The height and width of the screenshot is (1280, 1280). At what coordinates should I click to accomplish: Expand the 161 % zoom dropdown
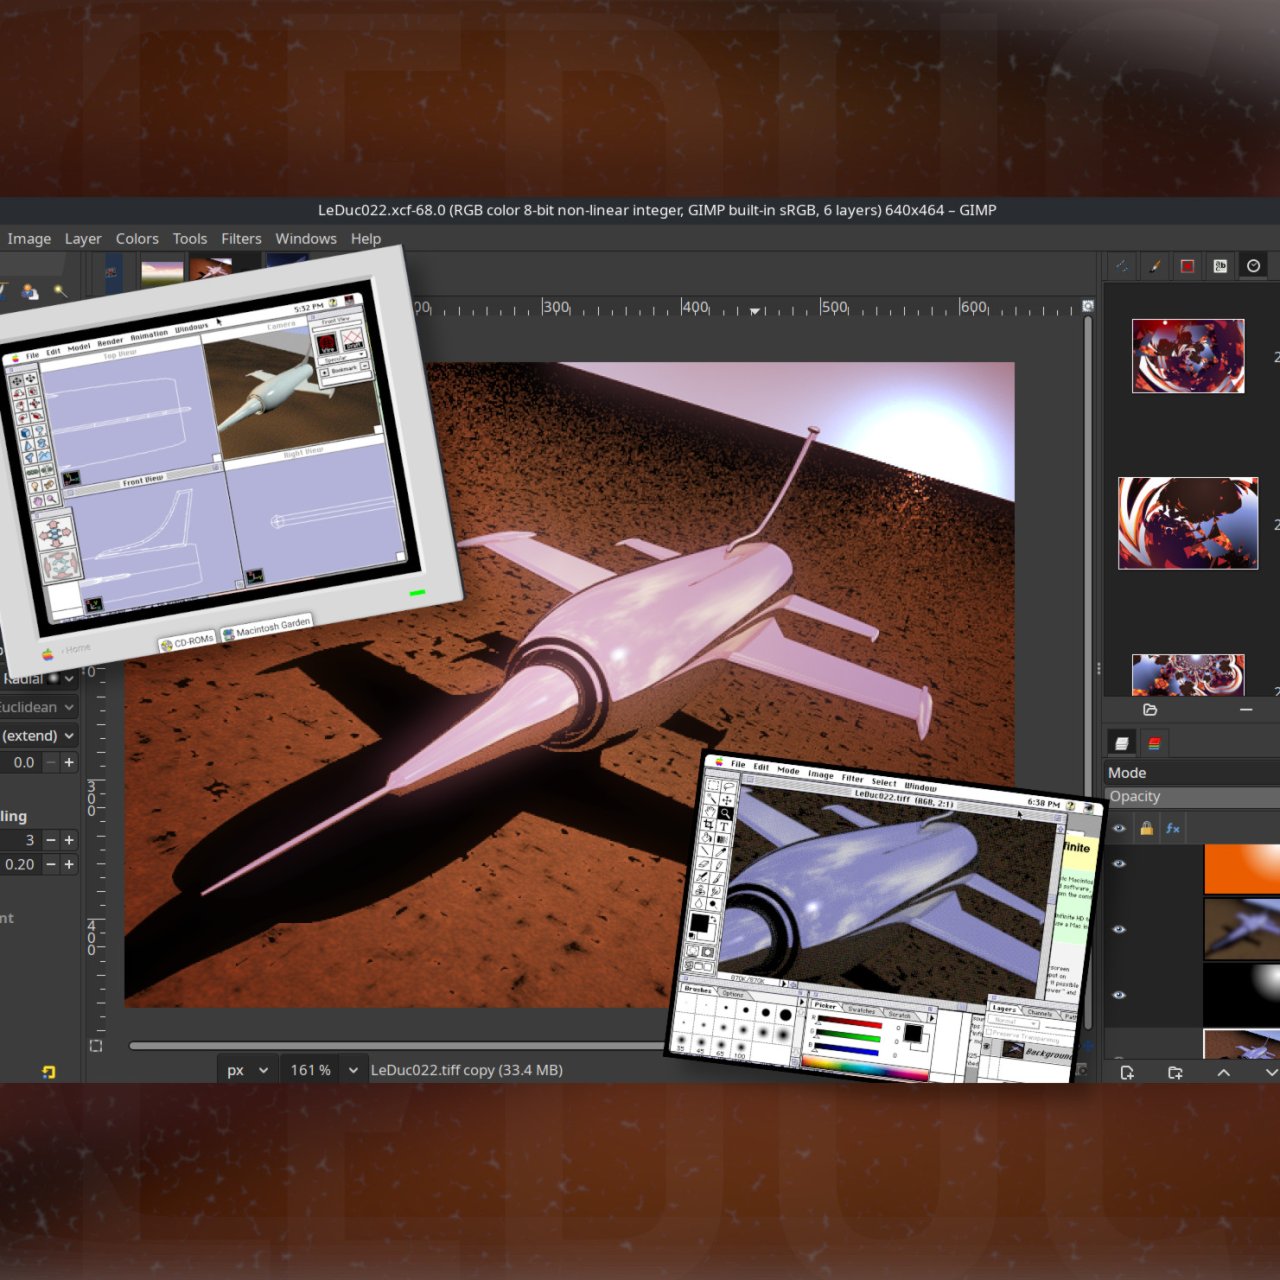pyautogui.click(x=352, y=1070)
